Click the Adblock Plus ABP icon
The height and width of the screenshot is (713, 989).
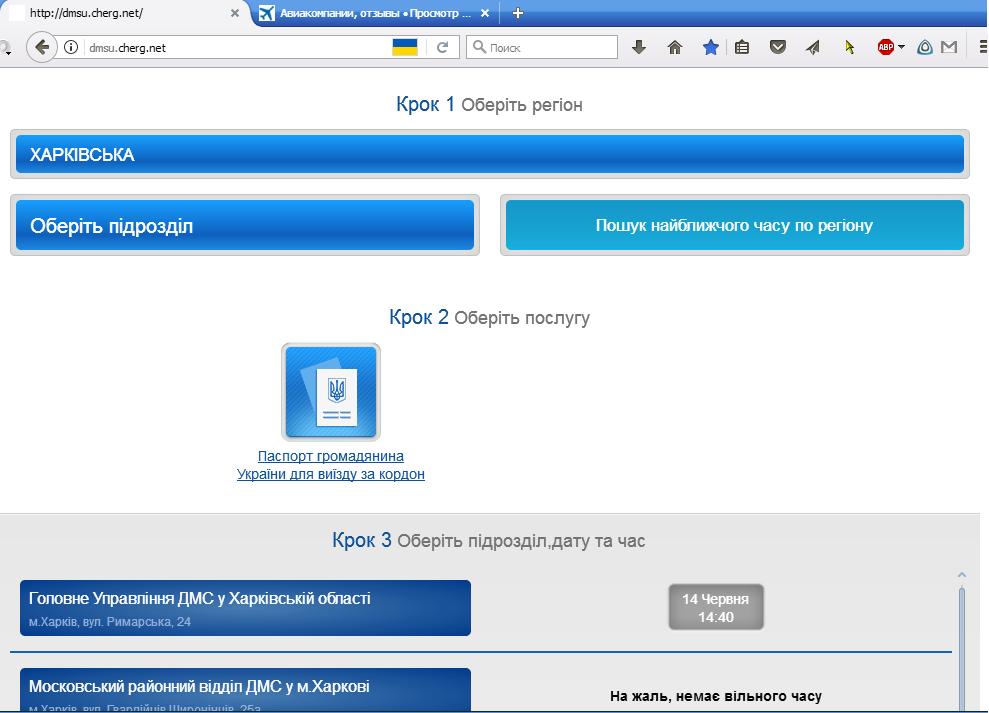[885, 47]
